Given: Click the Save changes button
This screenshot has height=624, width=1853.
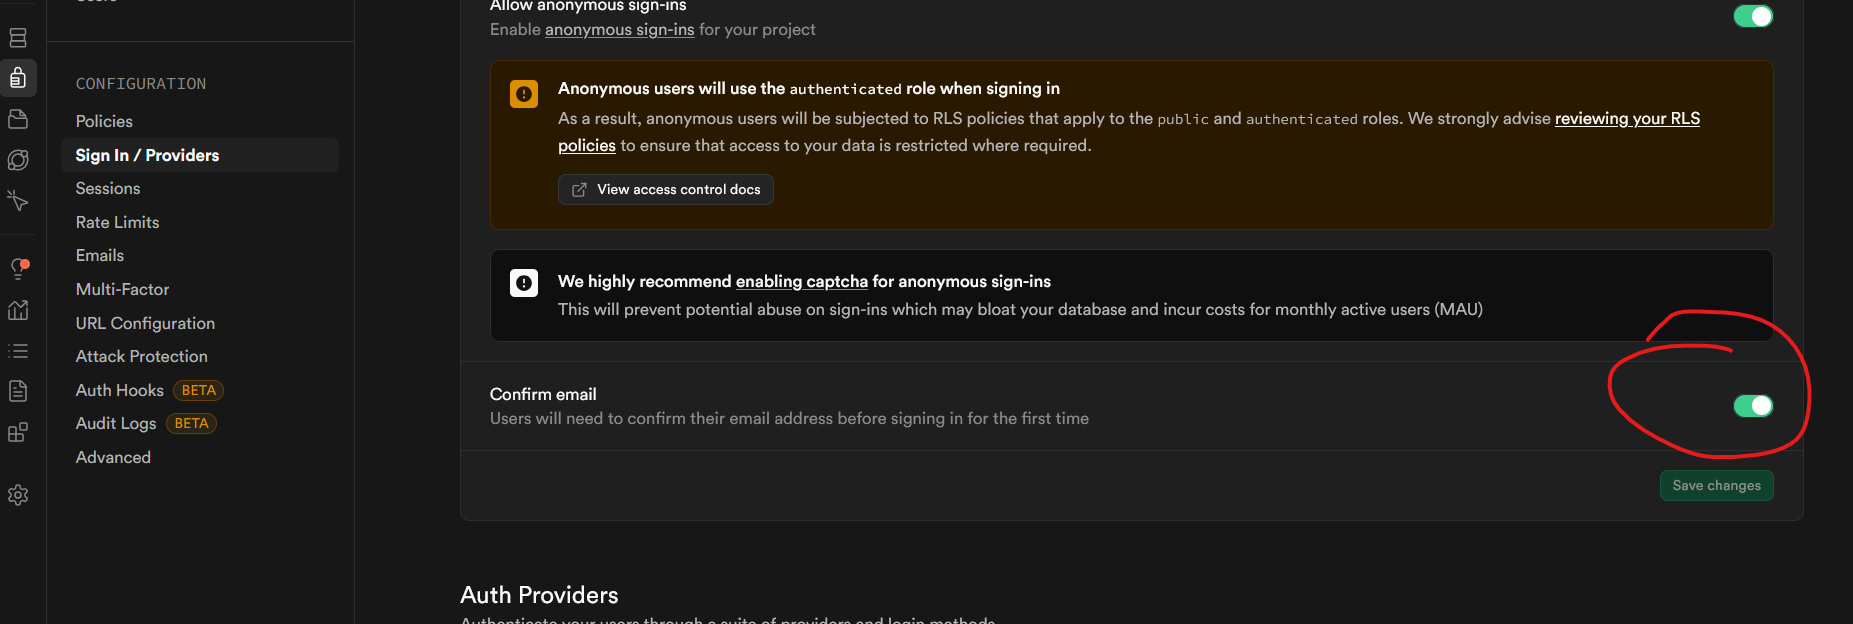Looking at the screenshot, I should 1716,485.
